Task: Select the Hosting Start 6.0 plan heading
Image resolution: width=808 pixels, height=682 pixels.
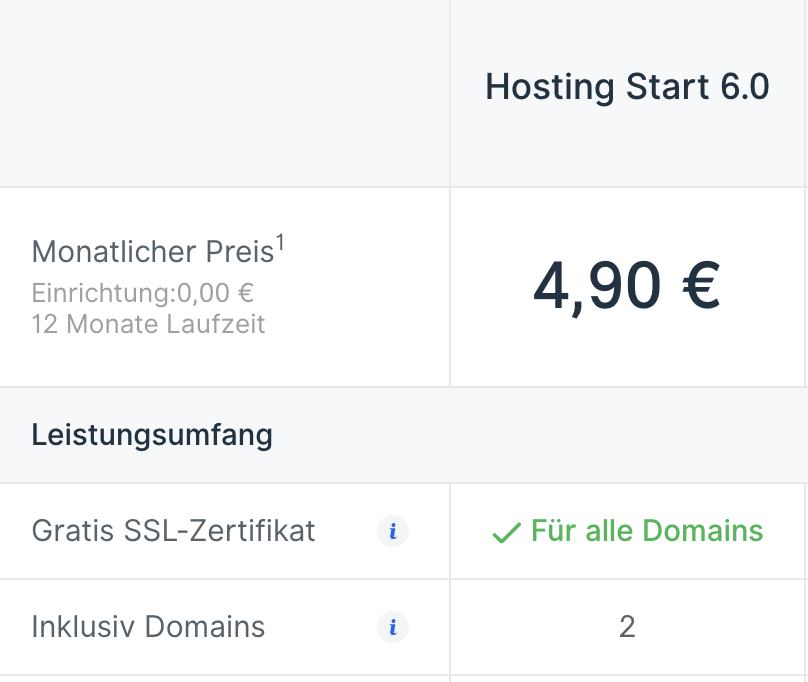Action: [627, 88]
